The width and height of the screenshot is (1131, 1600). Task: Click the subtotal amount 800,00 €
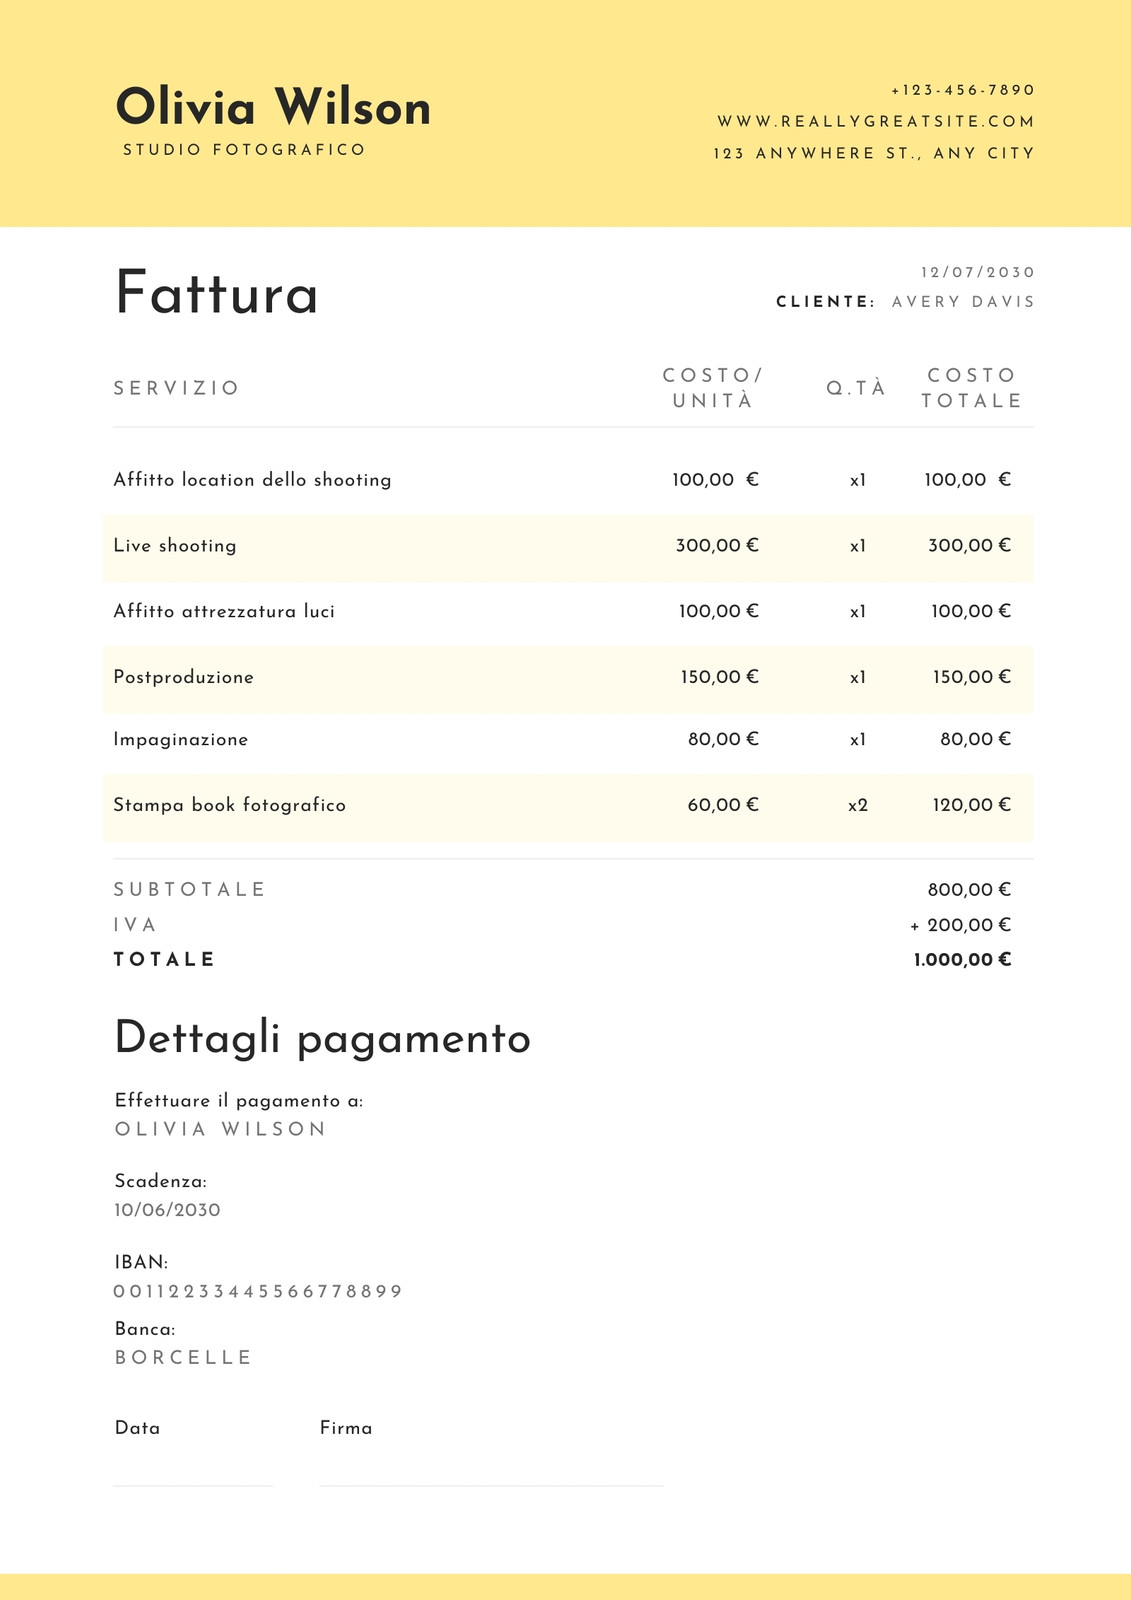point(970,889)
